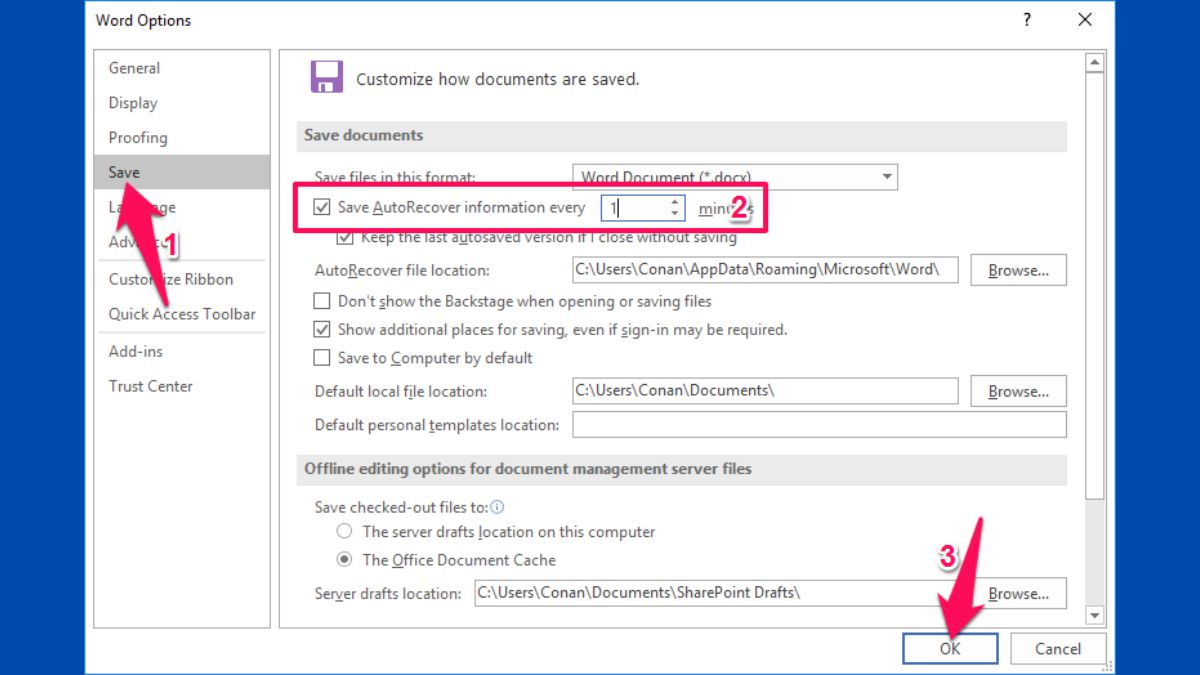Screen dimensions: 1200x675
Task: Disable Show additional places for saving
Action: (x=321, y=329)
